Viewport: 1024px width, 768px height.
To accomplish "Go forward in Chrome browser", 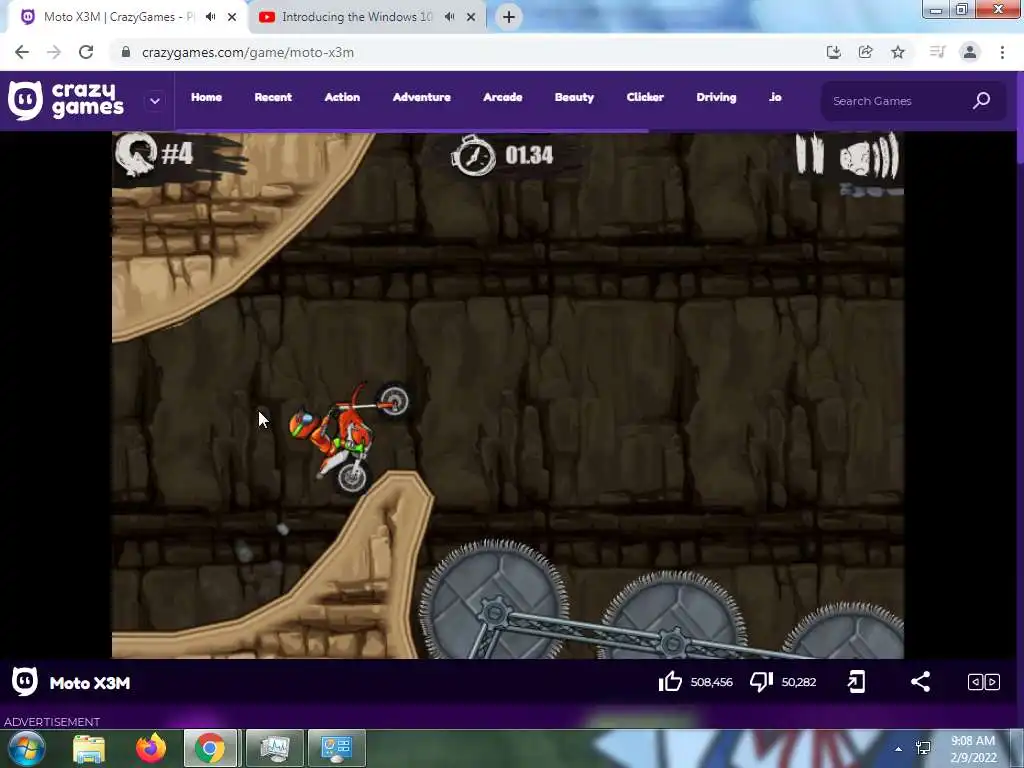I will click(54, 52).
